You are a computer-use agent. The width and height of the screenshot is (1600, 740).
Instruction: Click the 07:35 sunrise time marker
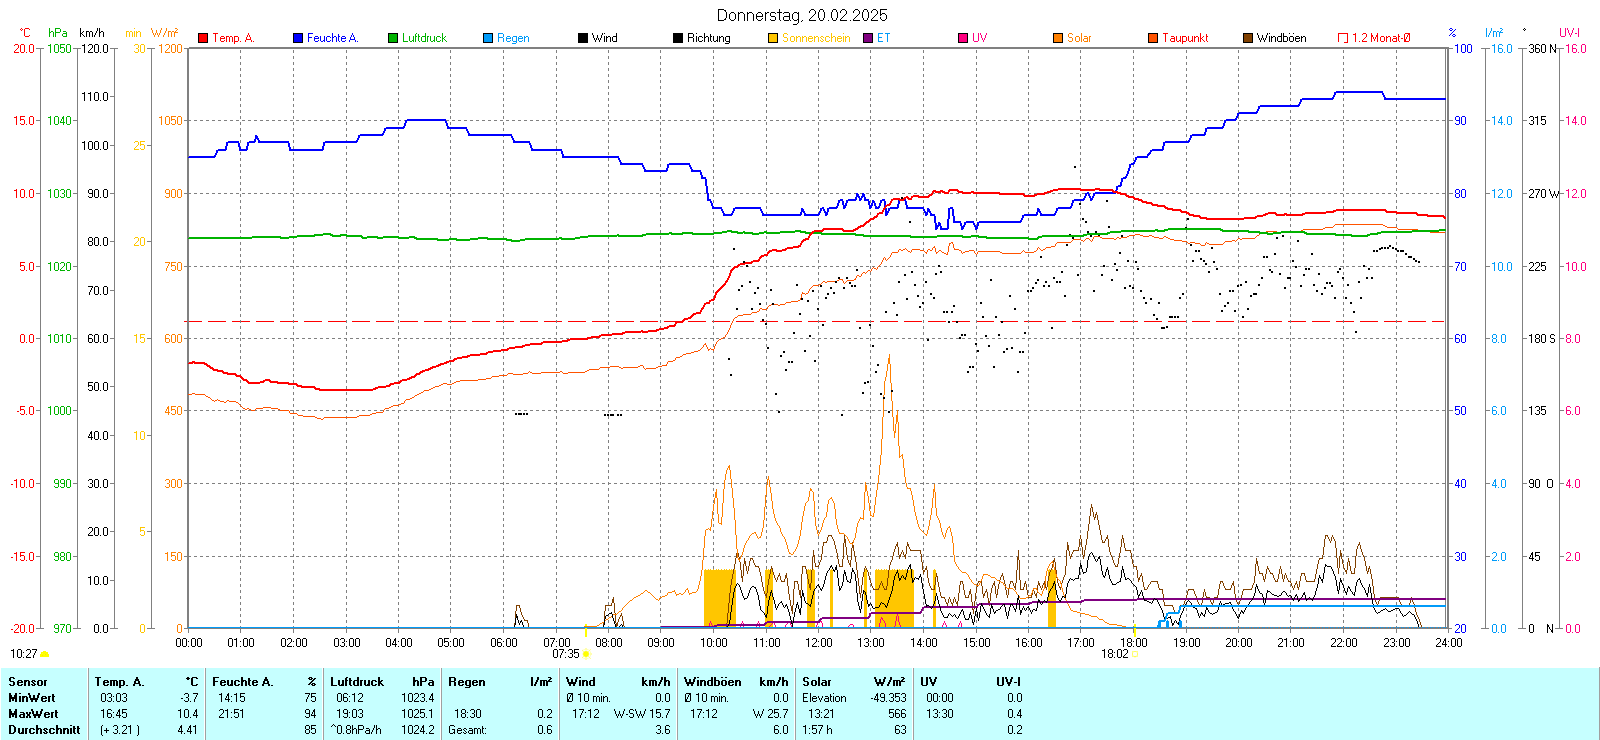[x=566, y=654]
